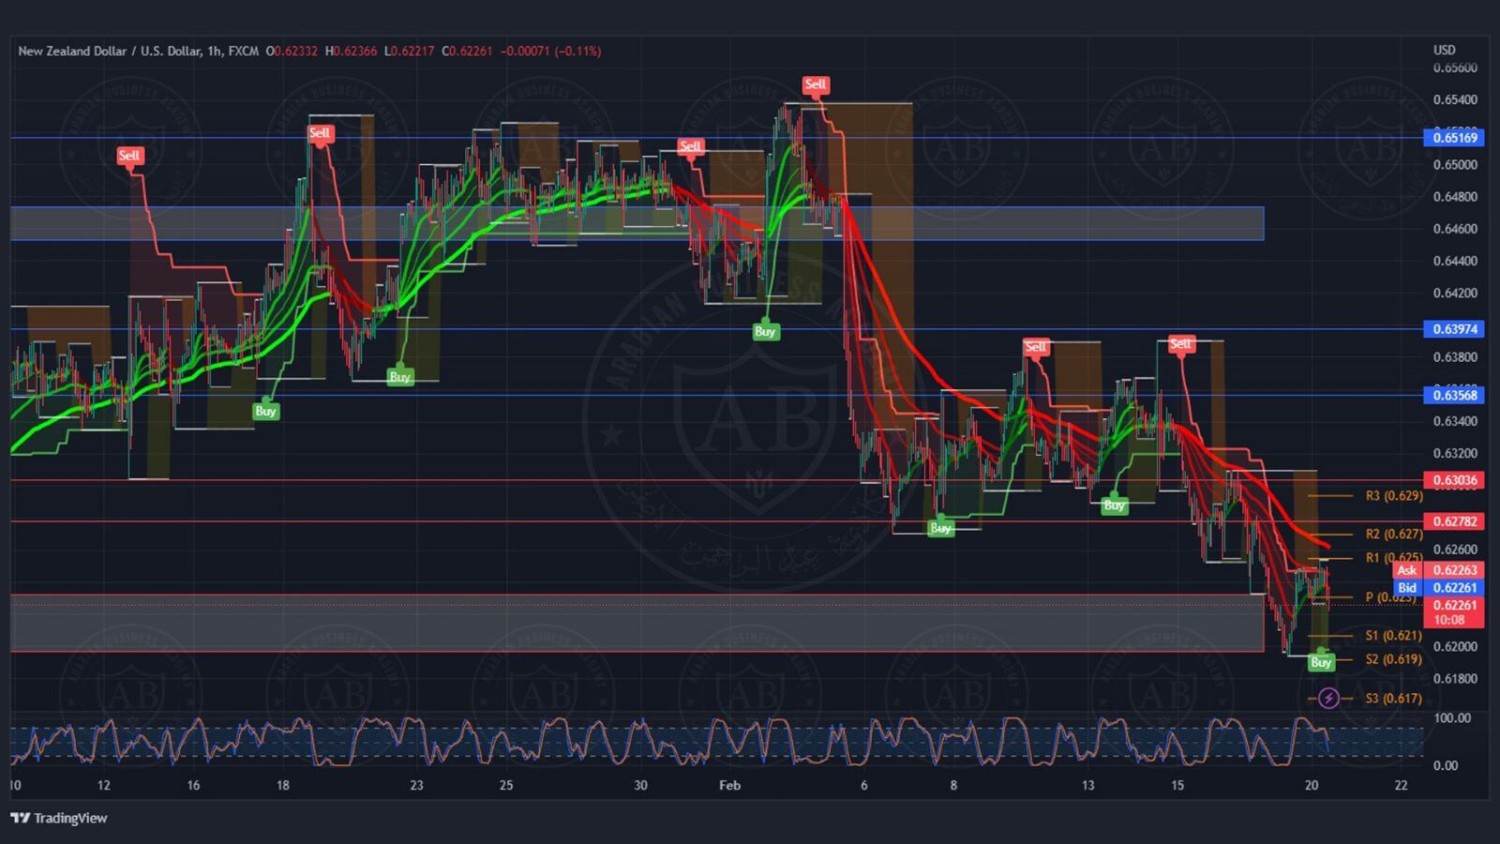Click the 0.62600 price axis label
This screenshot has height=844, width=1500.
pos(1455,549)
